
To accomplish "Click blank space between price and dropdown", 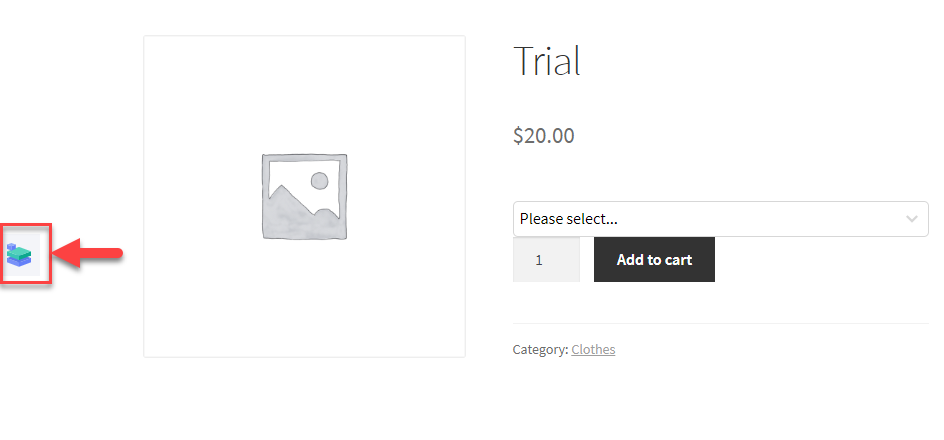I will point(720,175).
